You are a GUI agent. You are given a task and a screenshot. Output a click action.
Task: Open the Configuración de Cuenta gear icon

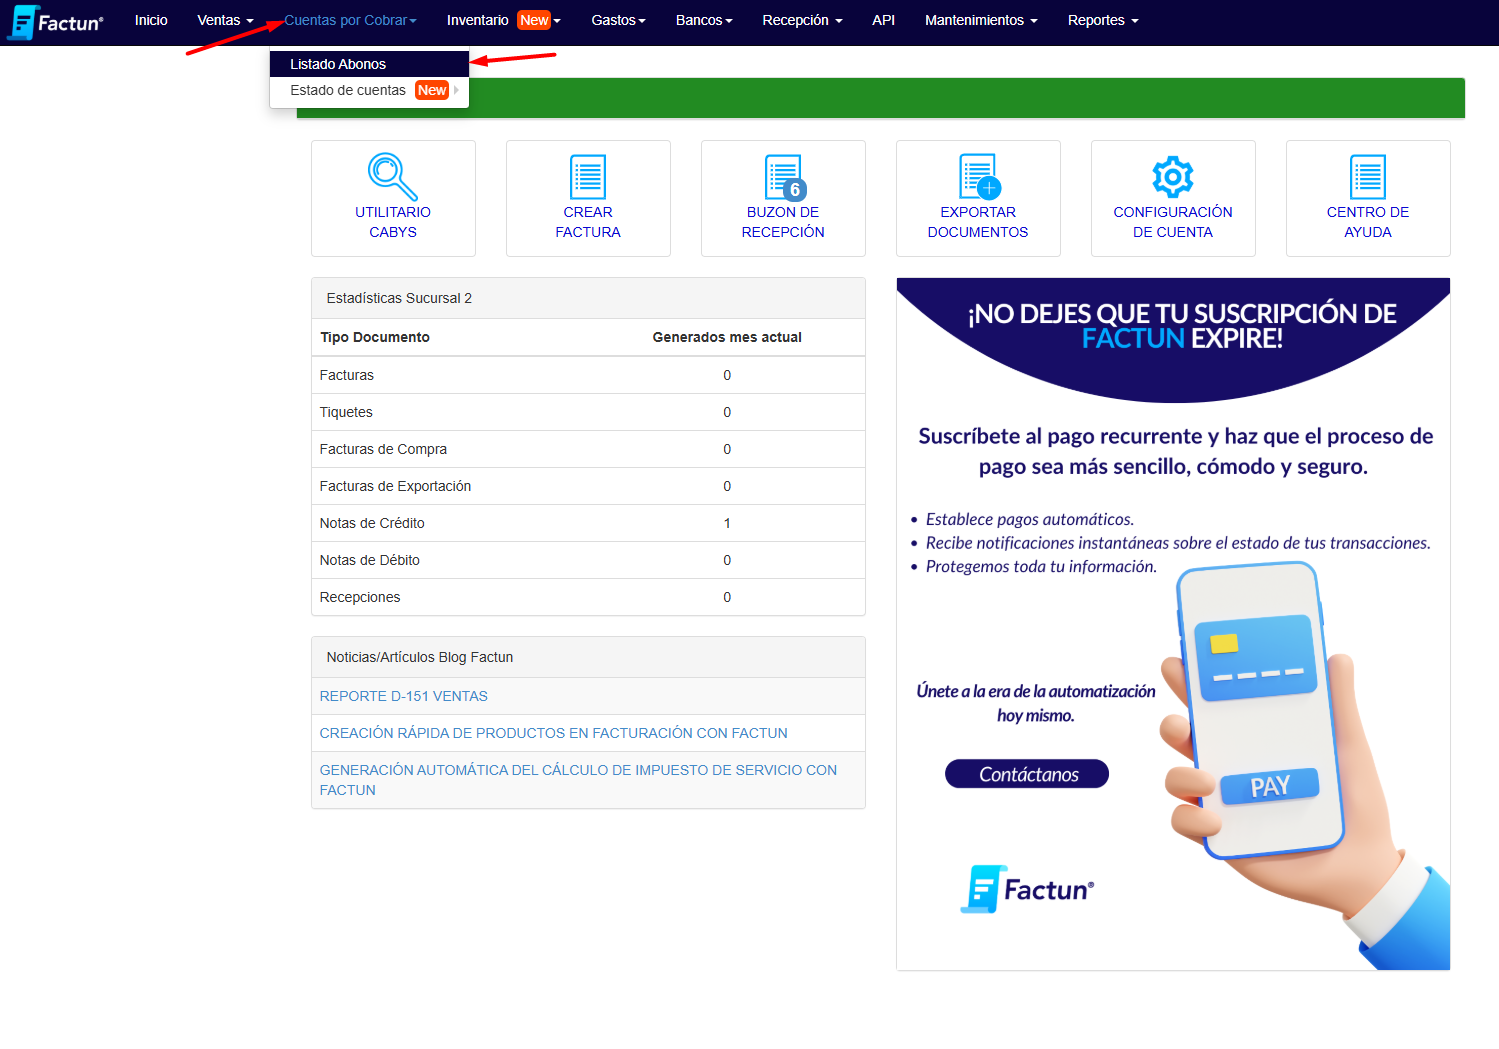tap(1173, 177)
